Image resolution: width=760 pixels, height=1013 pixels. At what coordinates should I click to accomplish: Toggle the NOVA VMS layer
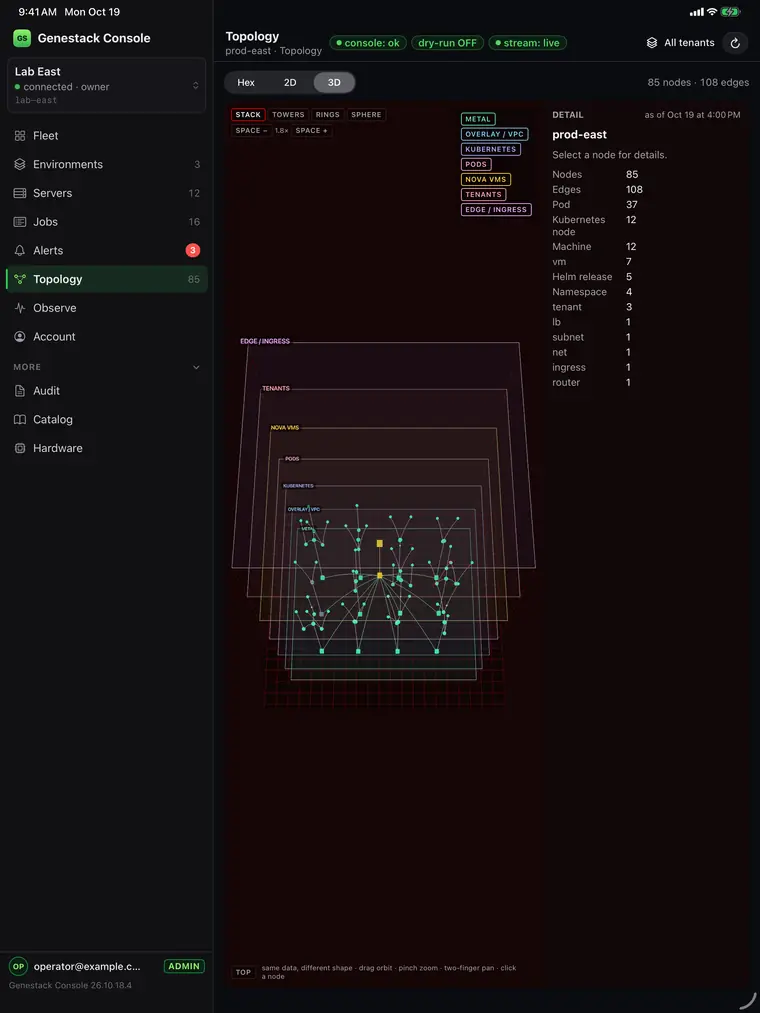pyautogui.click(x=486, y=180)
